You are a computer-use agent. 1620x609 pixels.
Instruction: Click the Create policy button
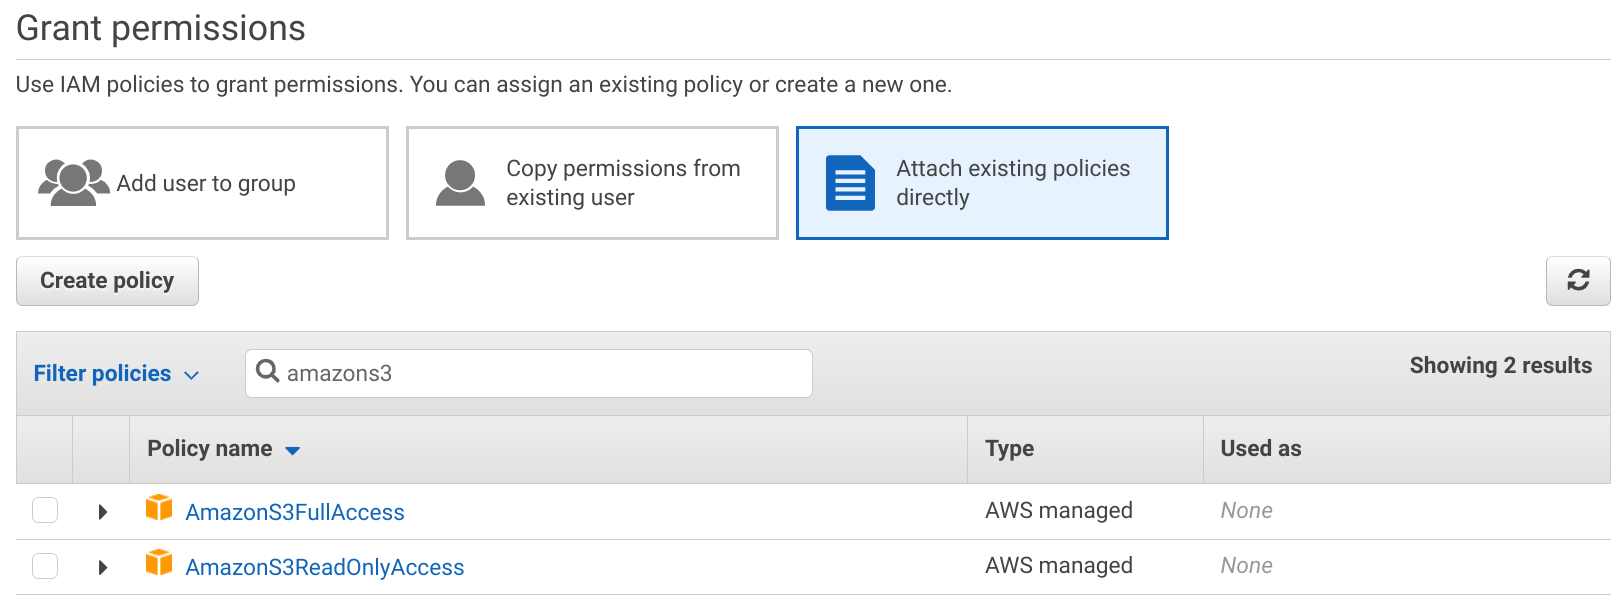tap(107, 281)
